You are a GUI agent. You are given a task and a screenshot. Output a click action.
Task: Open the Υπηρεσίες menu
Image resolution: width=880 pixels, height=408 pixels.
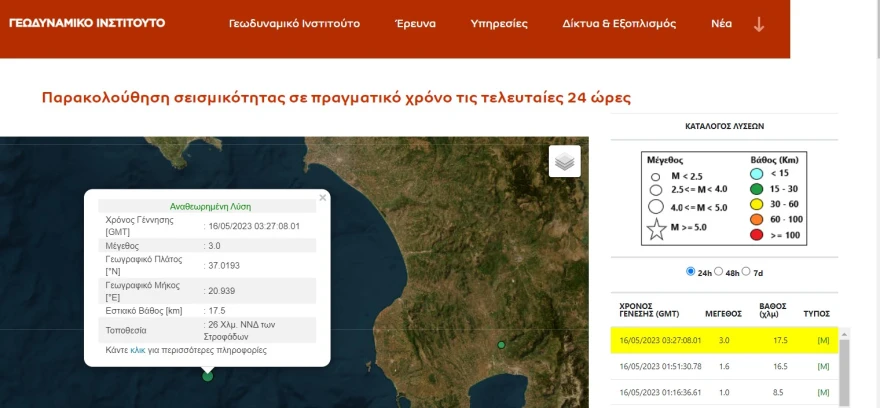(x=499, y=23)
